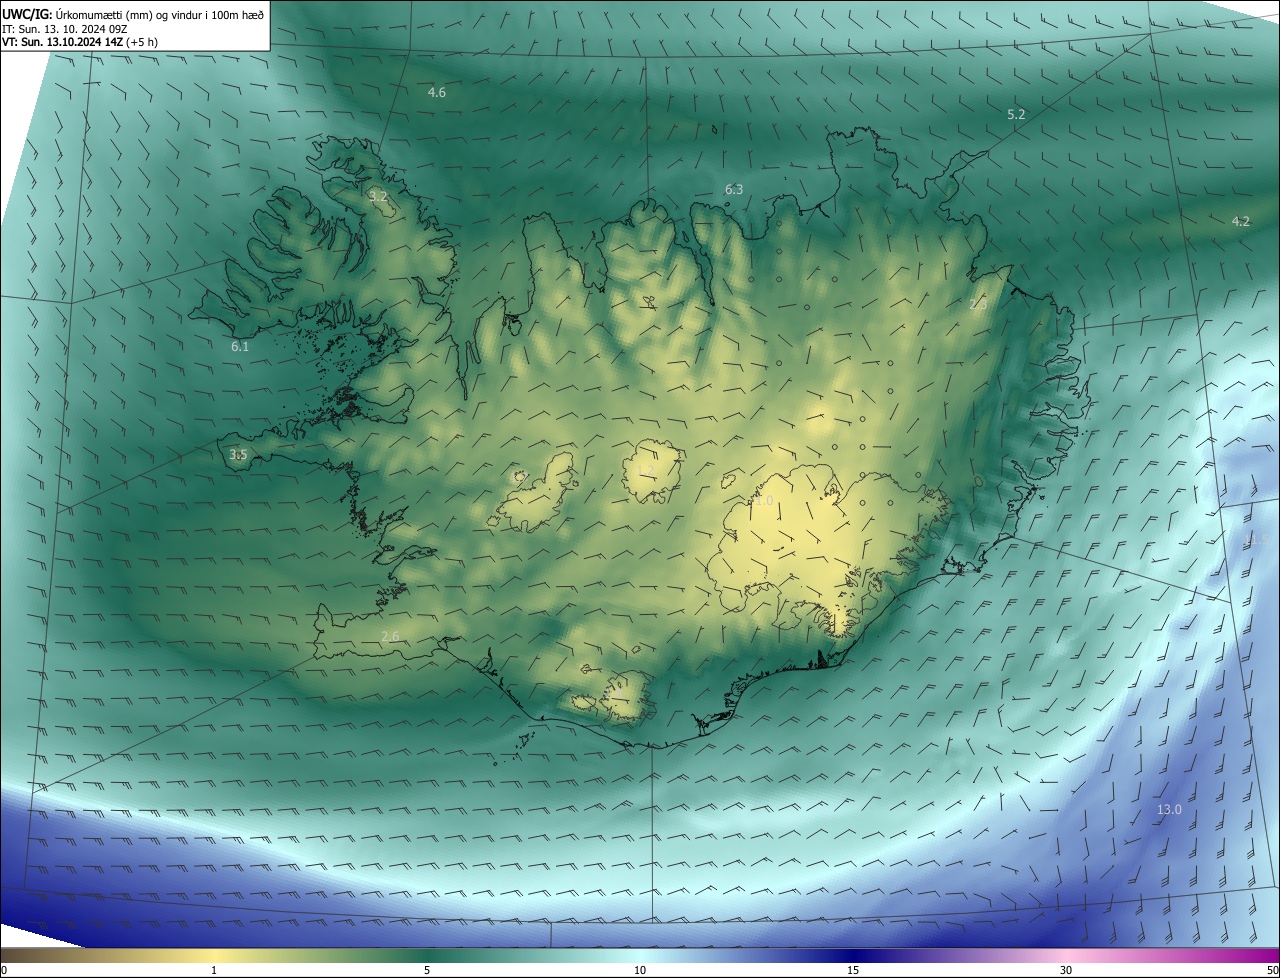This screenshot has height=978, width=1280.
Task: Click the colorbar tick labeled 5
Action: coord(427,970)
